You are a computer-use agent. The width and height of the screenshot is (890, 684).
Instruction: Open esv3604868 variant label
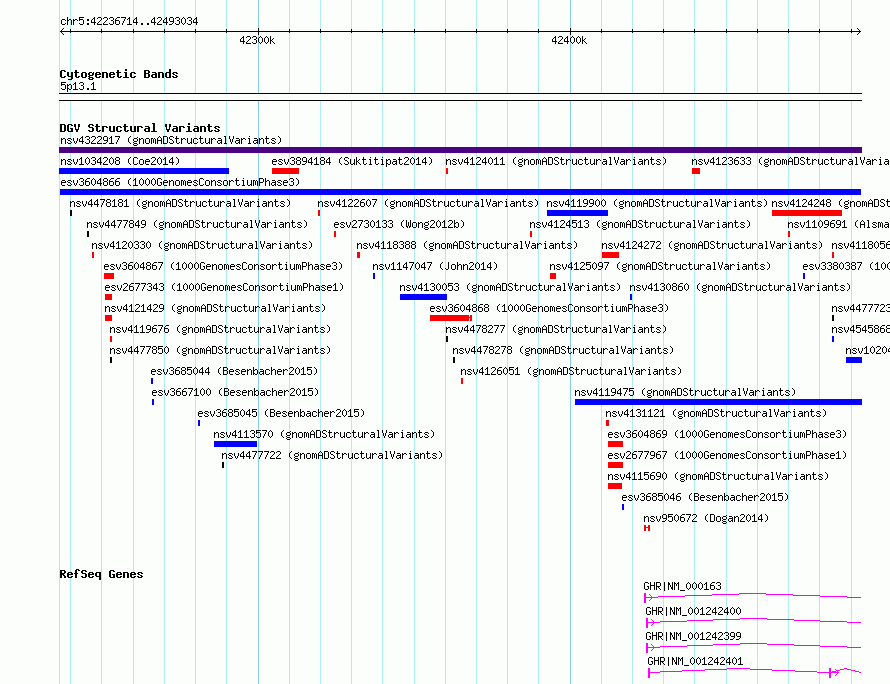pos(549,308)
